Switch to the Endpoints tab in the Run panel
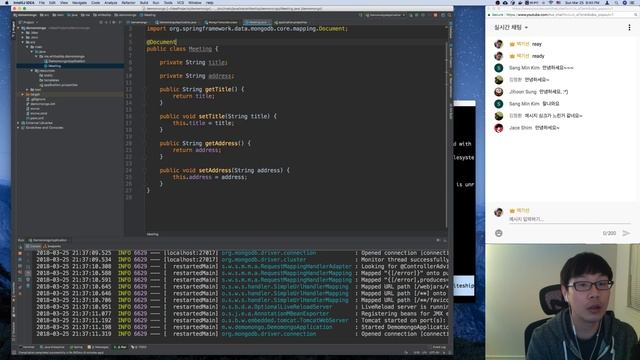The width and height of the screenshot is (640, 360). pyautogui.click(x=53, y=246)
